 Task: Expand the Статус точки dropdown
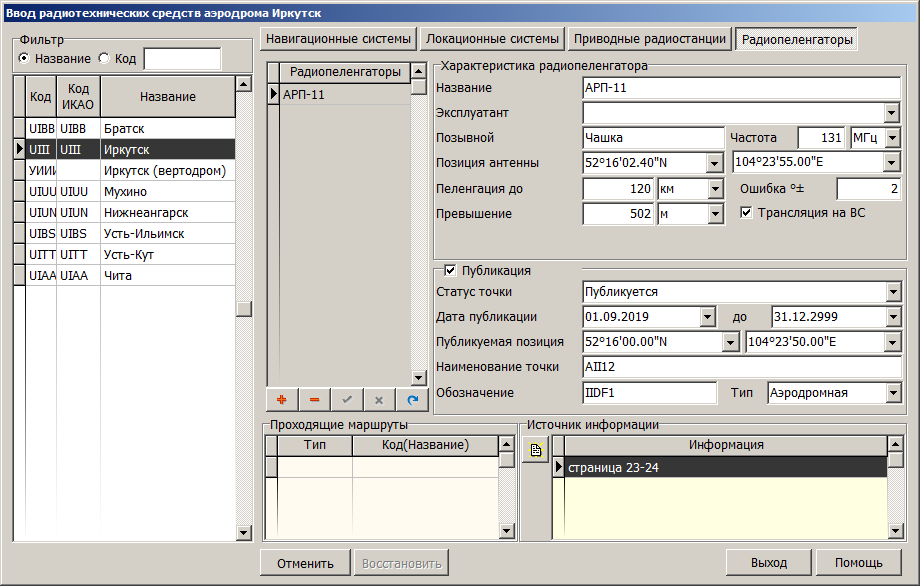tap(892, 292)
